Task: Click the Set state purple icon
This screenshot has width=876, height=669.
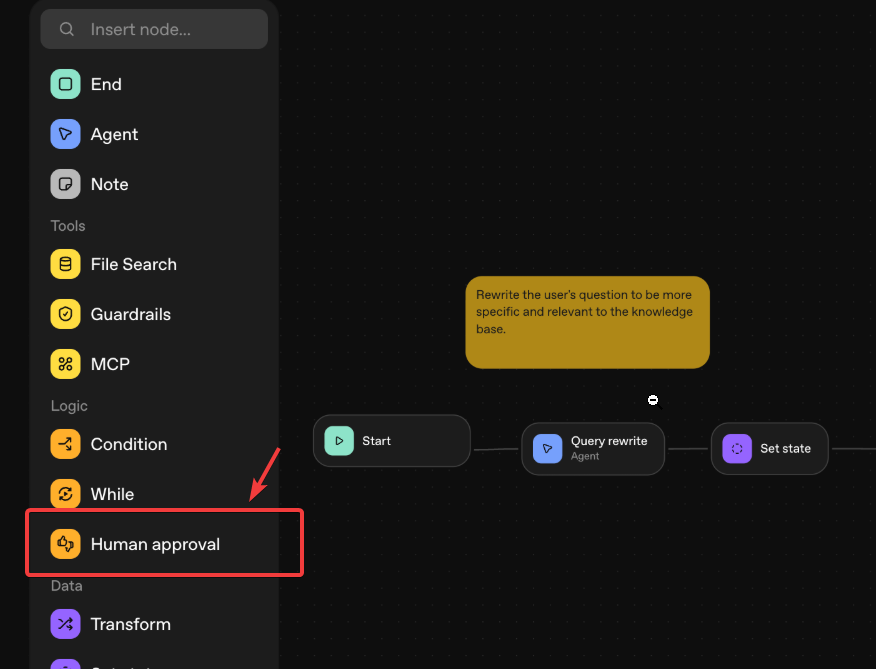Action: [x=737, y=448]
